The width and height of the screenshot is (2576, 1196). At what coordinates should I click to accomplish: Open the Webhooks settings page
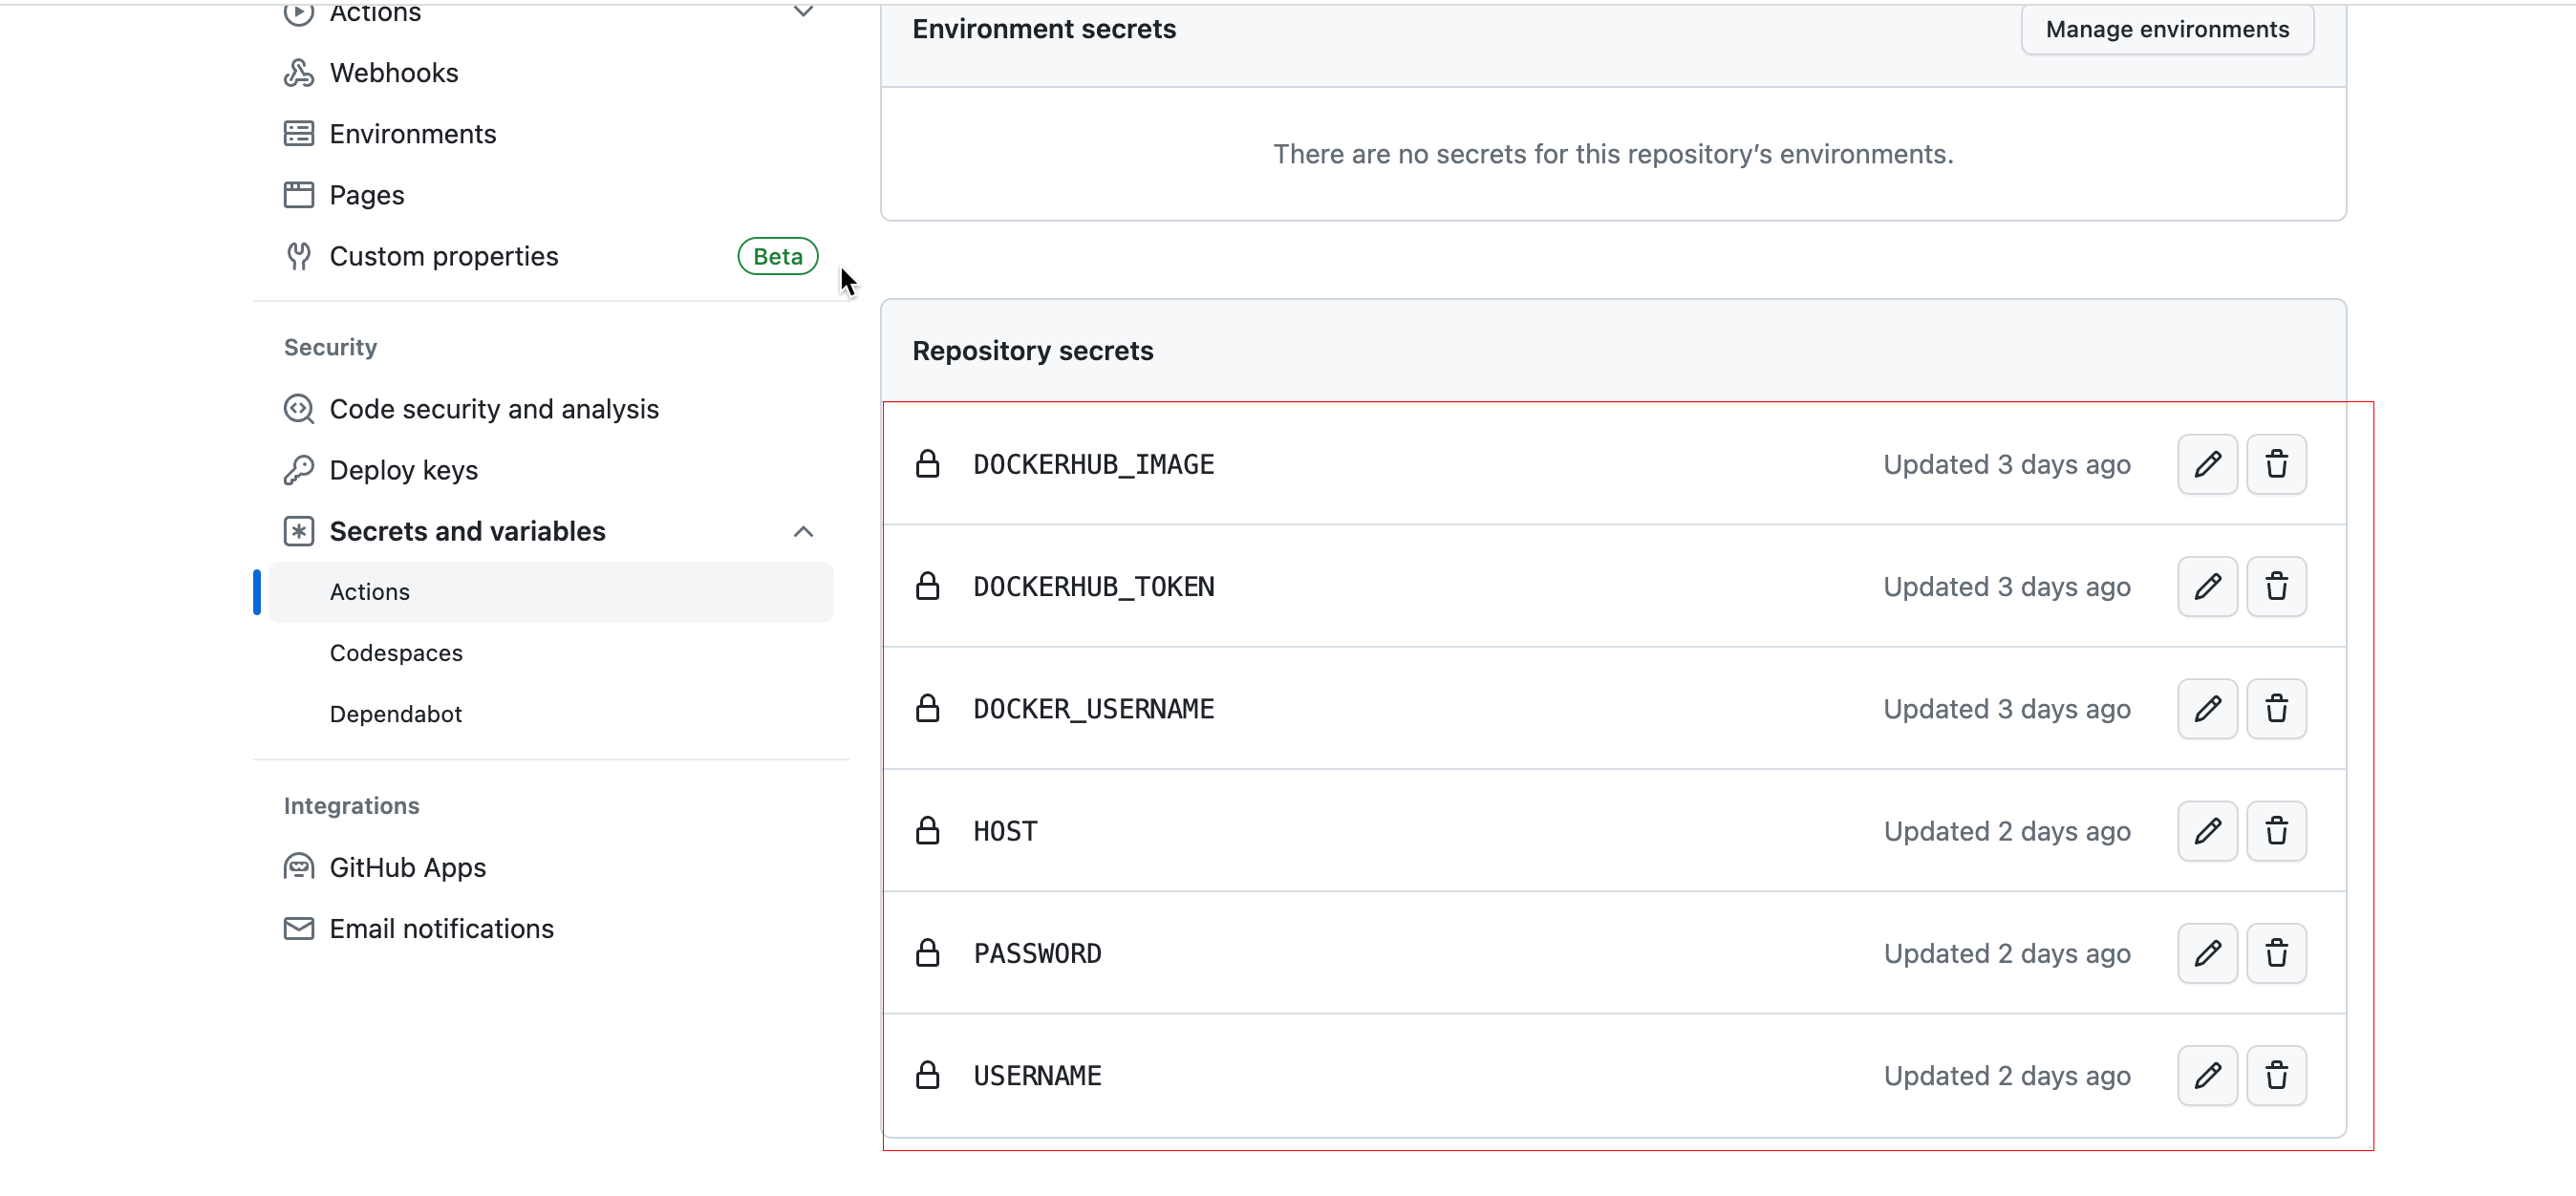[393, 73]
